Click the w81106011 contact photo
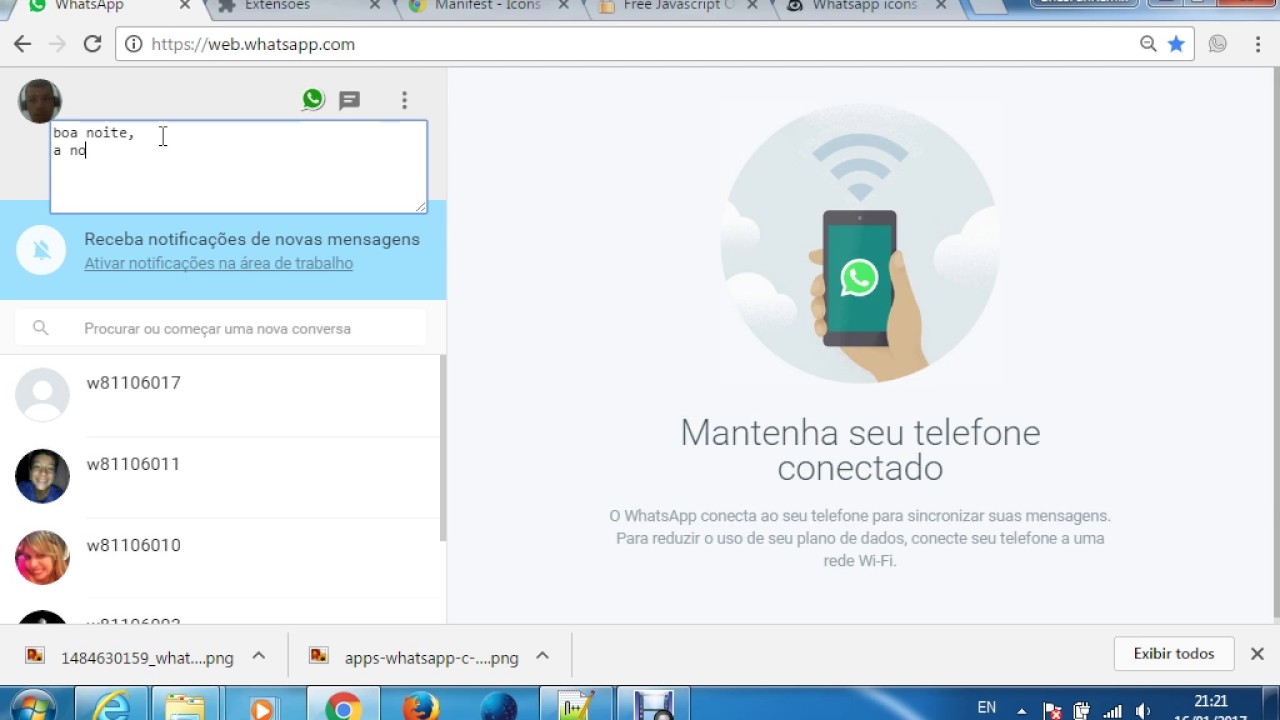 [x=42, y=476]
